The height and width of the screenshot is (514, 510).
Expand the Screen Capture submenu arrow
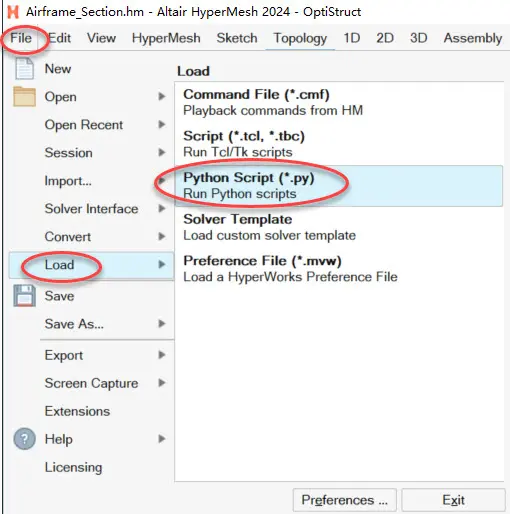pos(162,383)
